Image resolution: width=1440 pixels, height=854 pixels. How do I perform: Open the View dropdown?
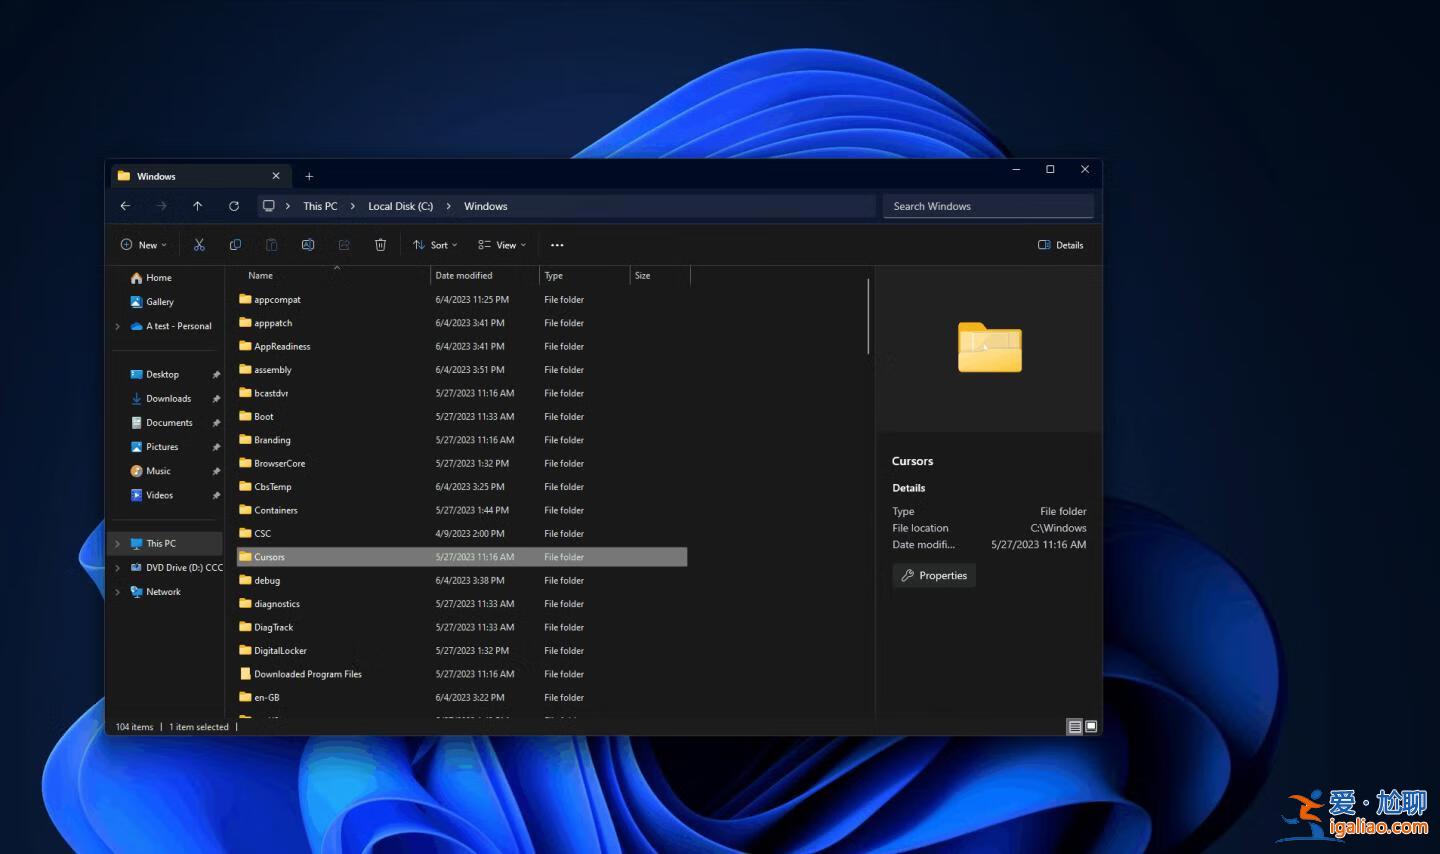point(501,244)
